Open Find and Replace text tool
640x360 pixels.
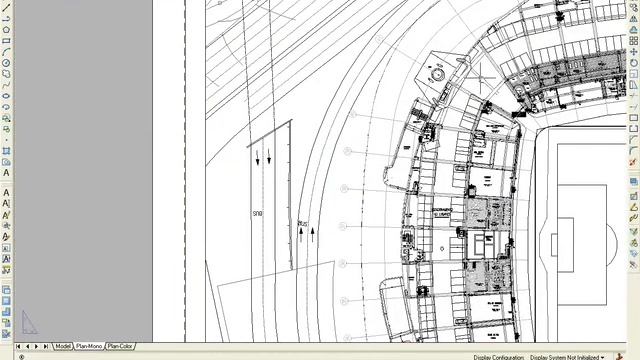pyautogui.click(x=6, y=225)
